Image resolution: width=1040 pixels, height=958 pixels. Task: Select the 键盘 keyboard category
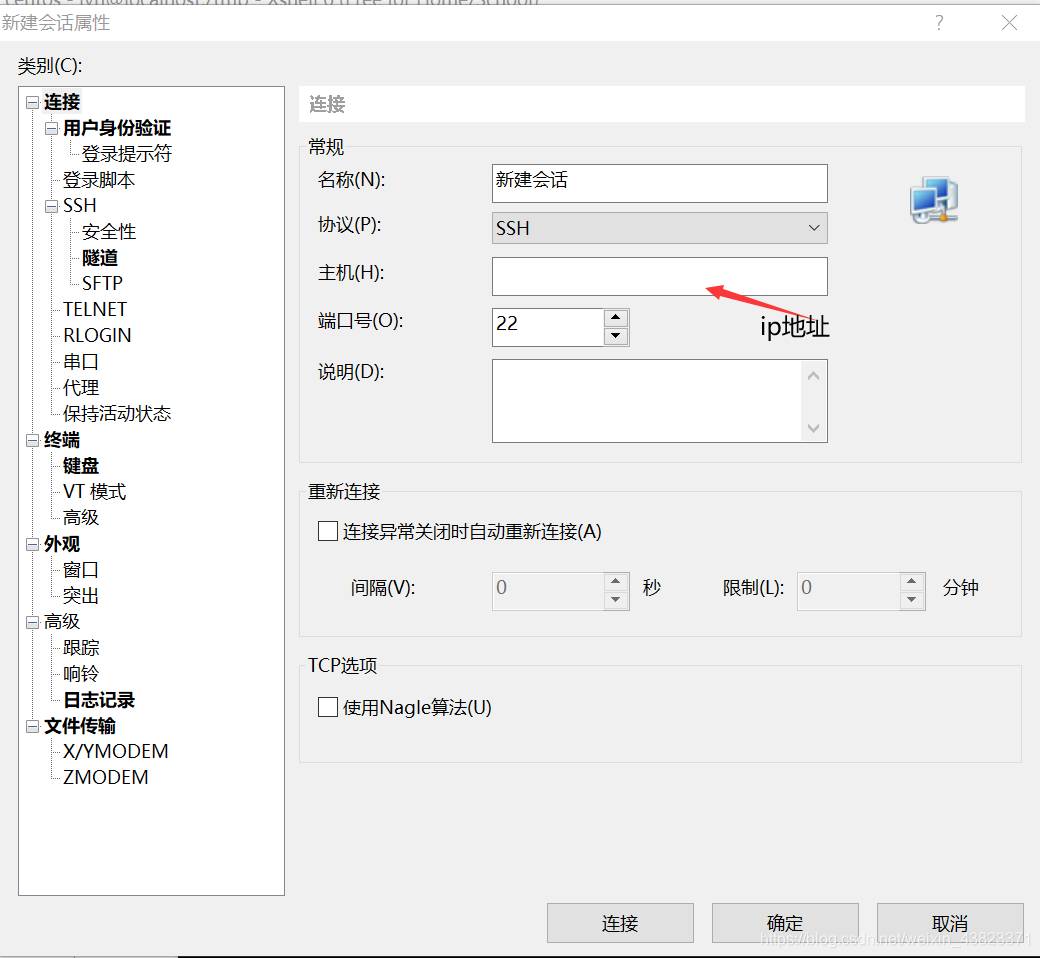81,465
